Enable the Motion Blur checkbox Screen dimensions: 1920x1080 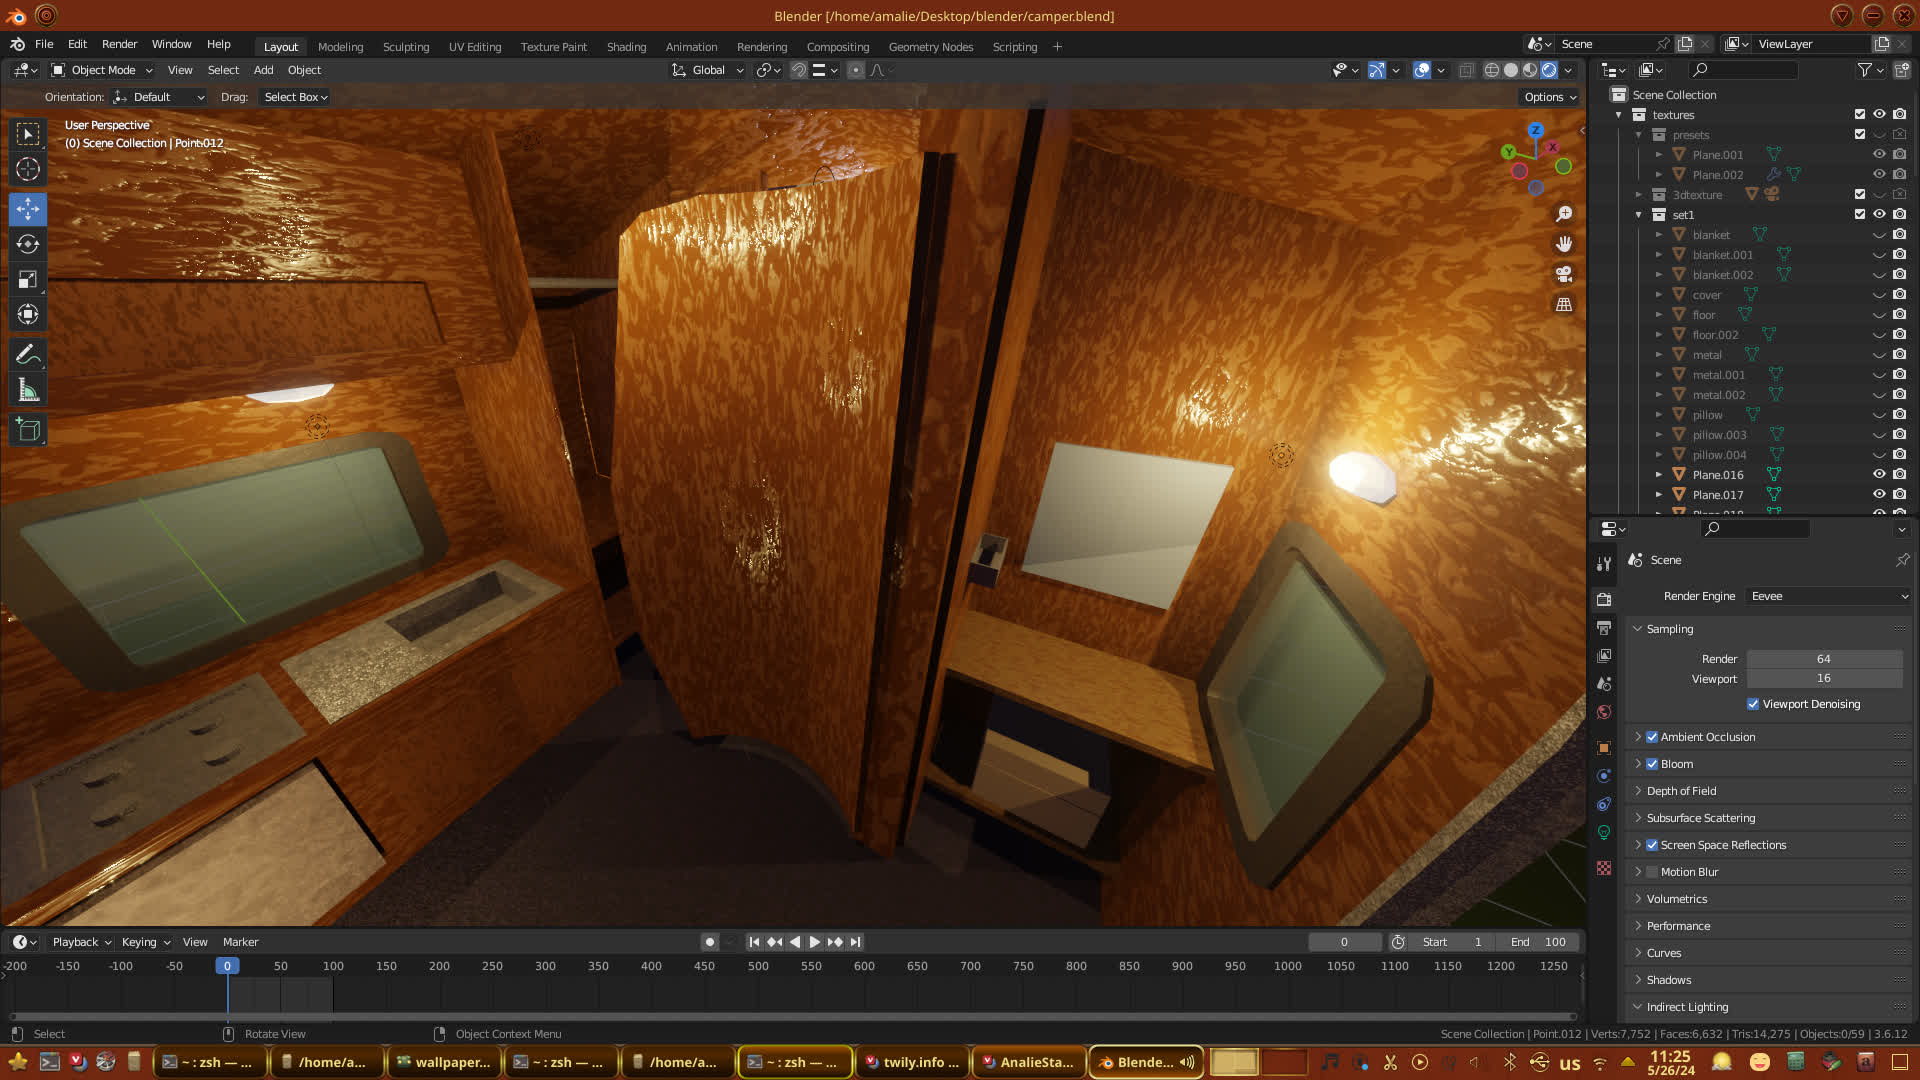pyautogui.click(x=1652, y=872)
